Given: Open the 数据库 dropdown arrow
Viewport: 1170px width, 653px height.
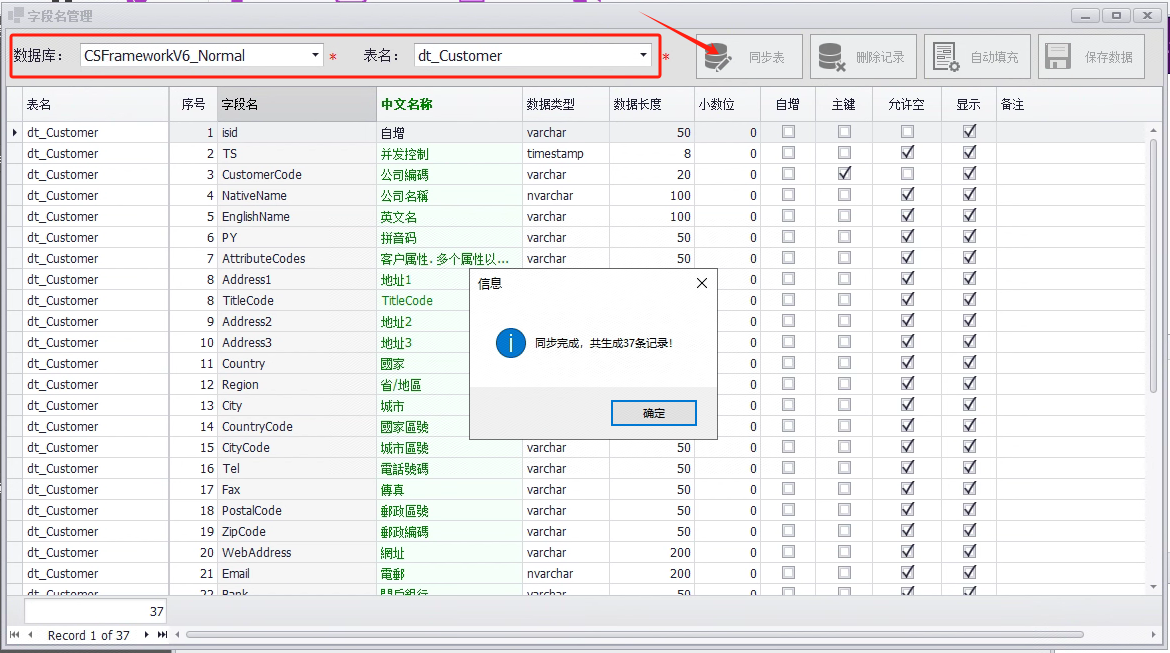Looking at the screenshot, I should (x=315, y=55).
